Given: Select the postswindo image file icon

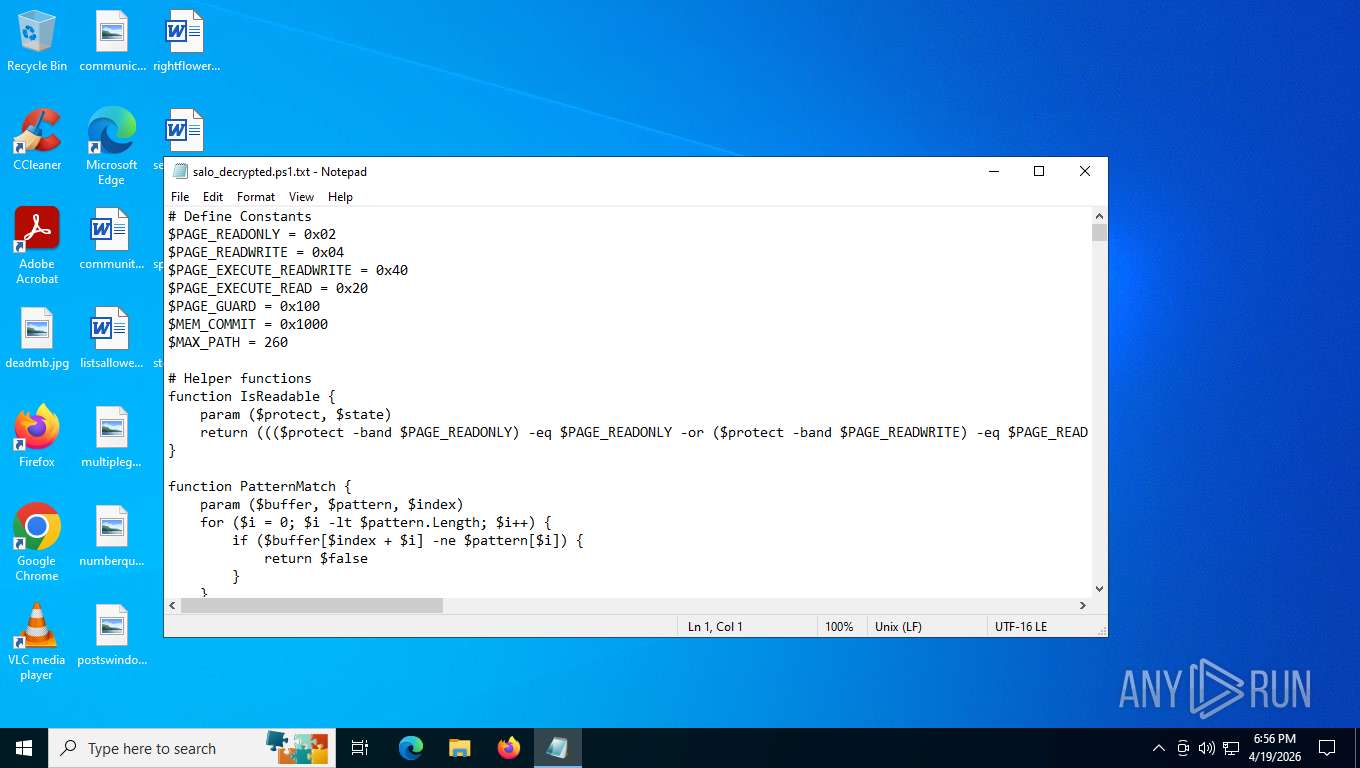Looking at the screenshot, I should (x=111, y=635).
